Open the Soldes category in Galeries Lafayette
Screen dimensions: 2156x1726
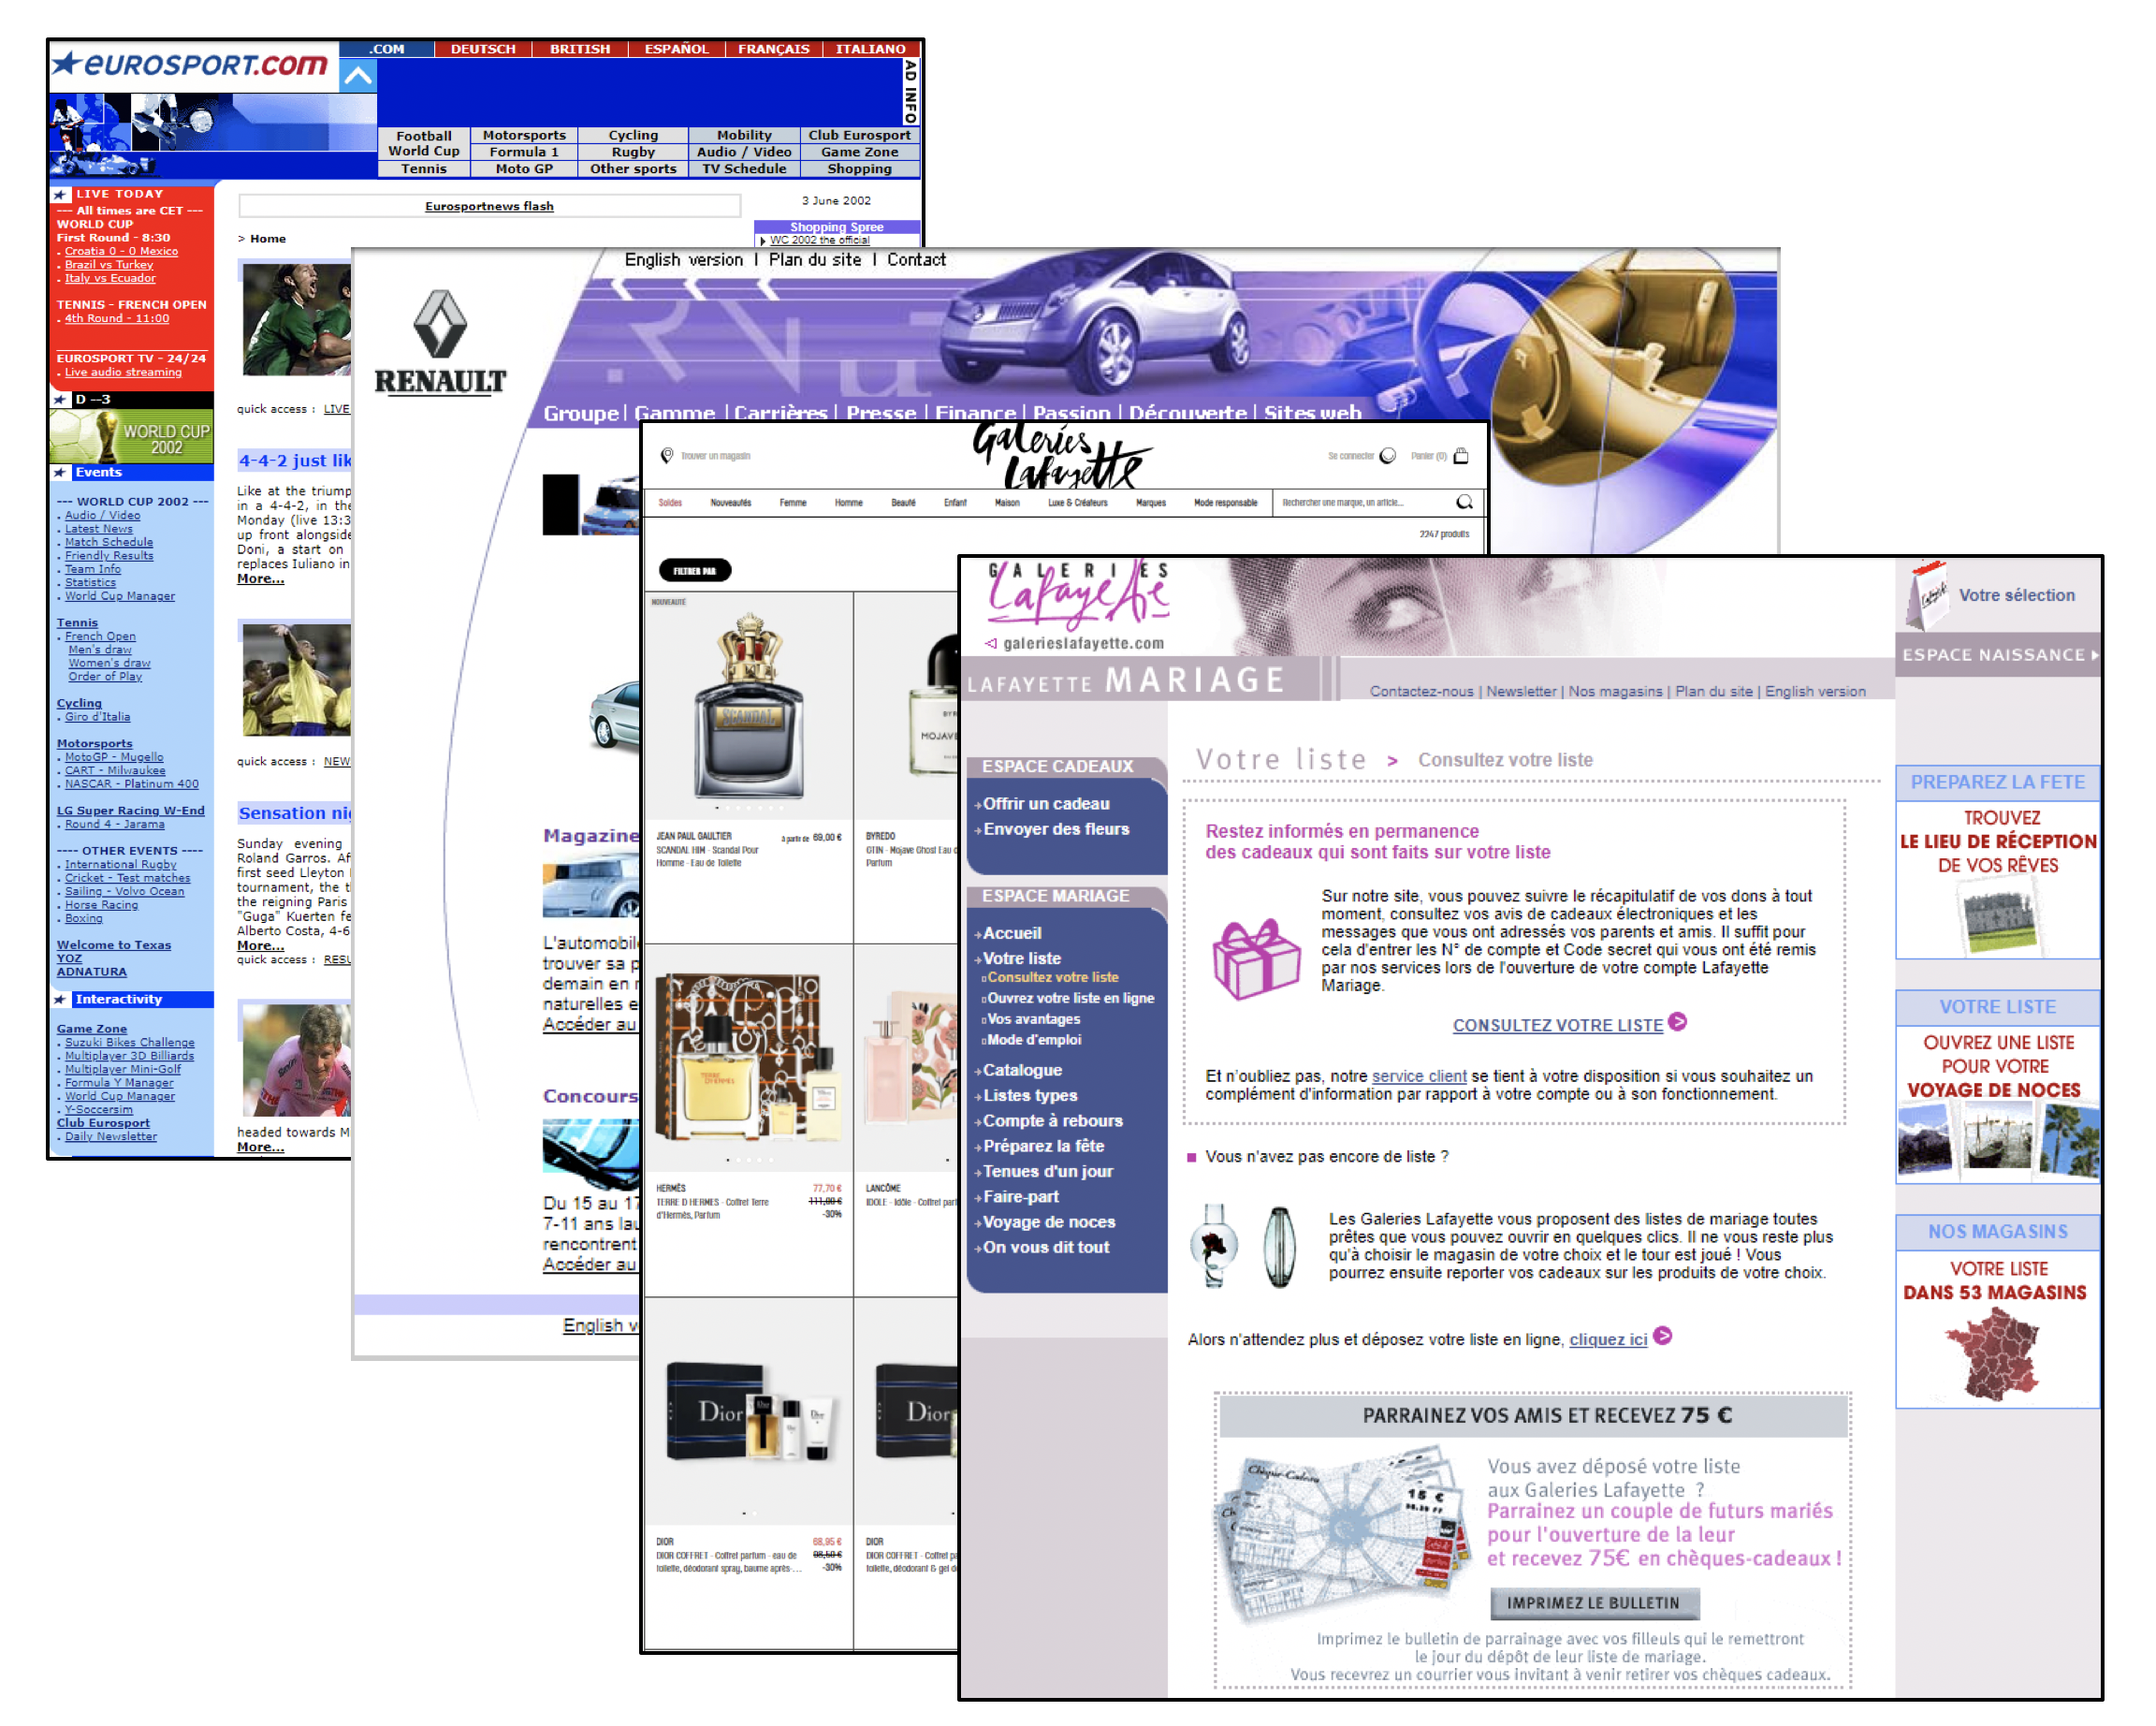pos(670,503)
